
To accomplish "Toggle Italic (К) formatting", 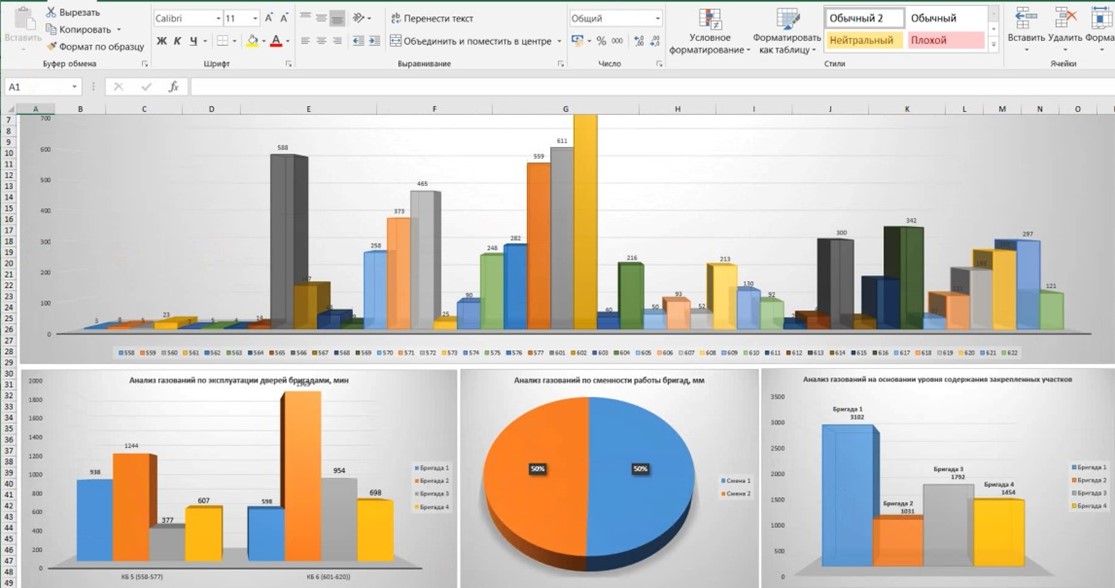I will pyautogui.click(x=177, y=41).
